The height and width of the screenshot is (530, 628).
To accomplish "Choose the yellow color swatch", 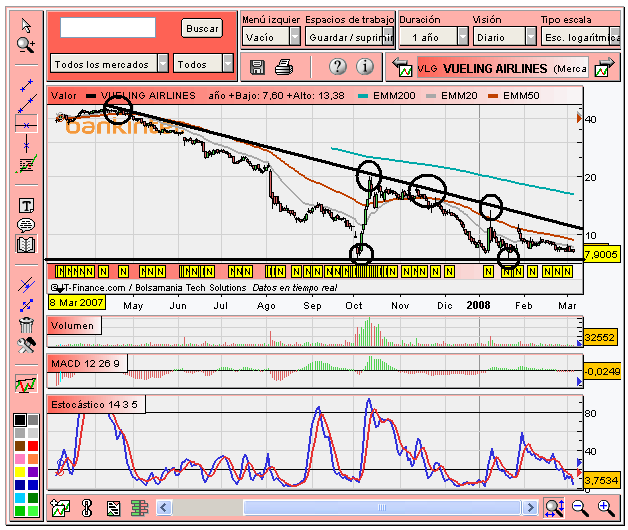I will [x=20, y=472].
